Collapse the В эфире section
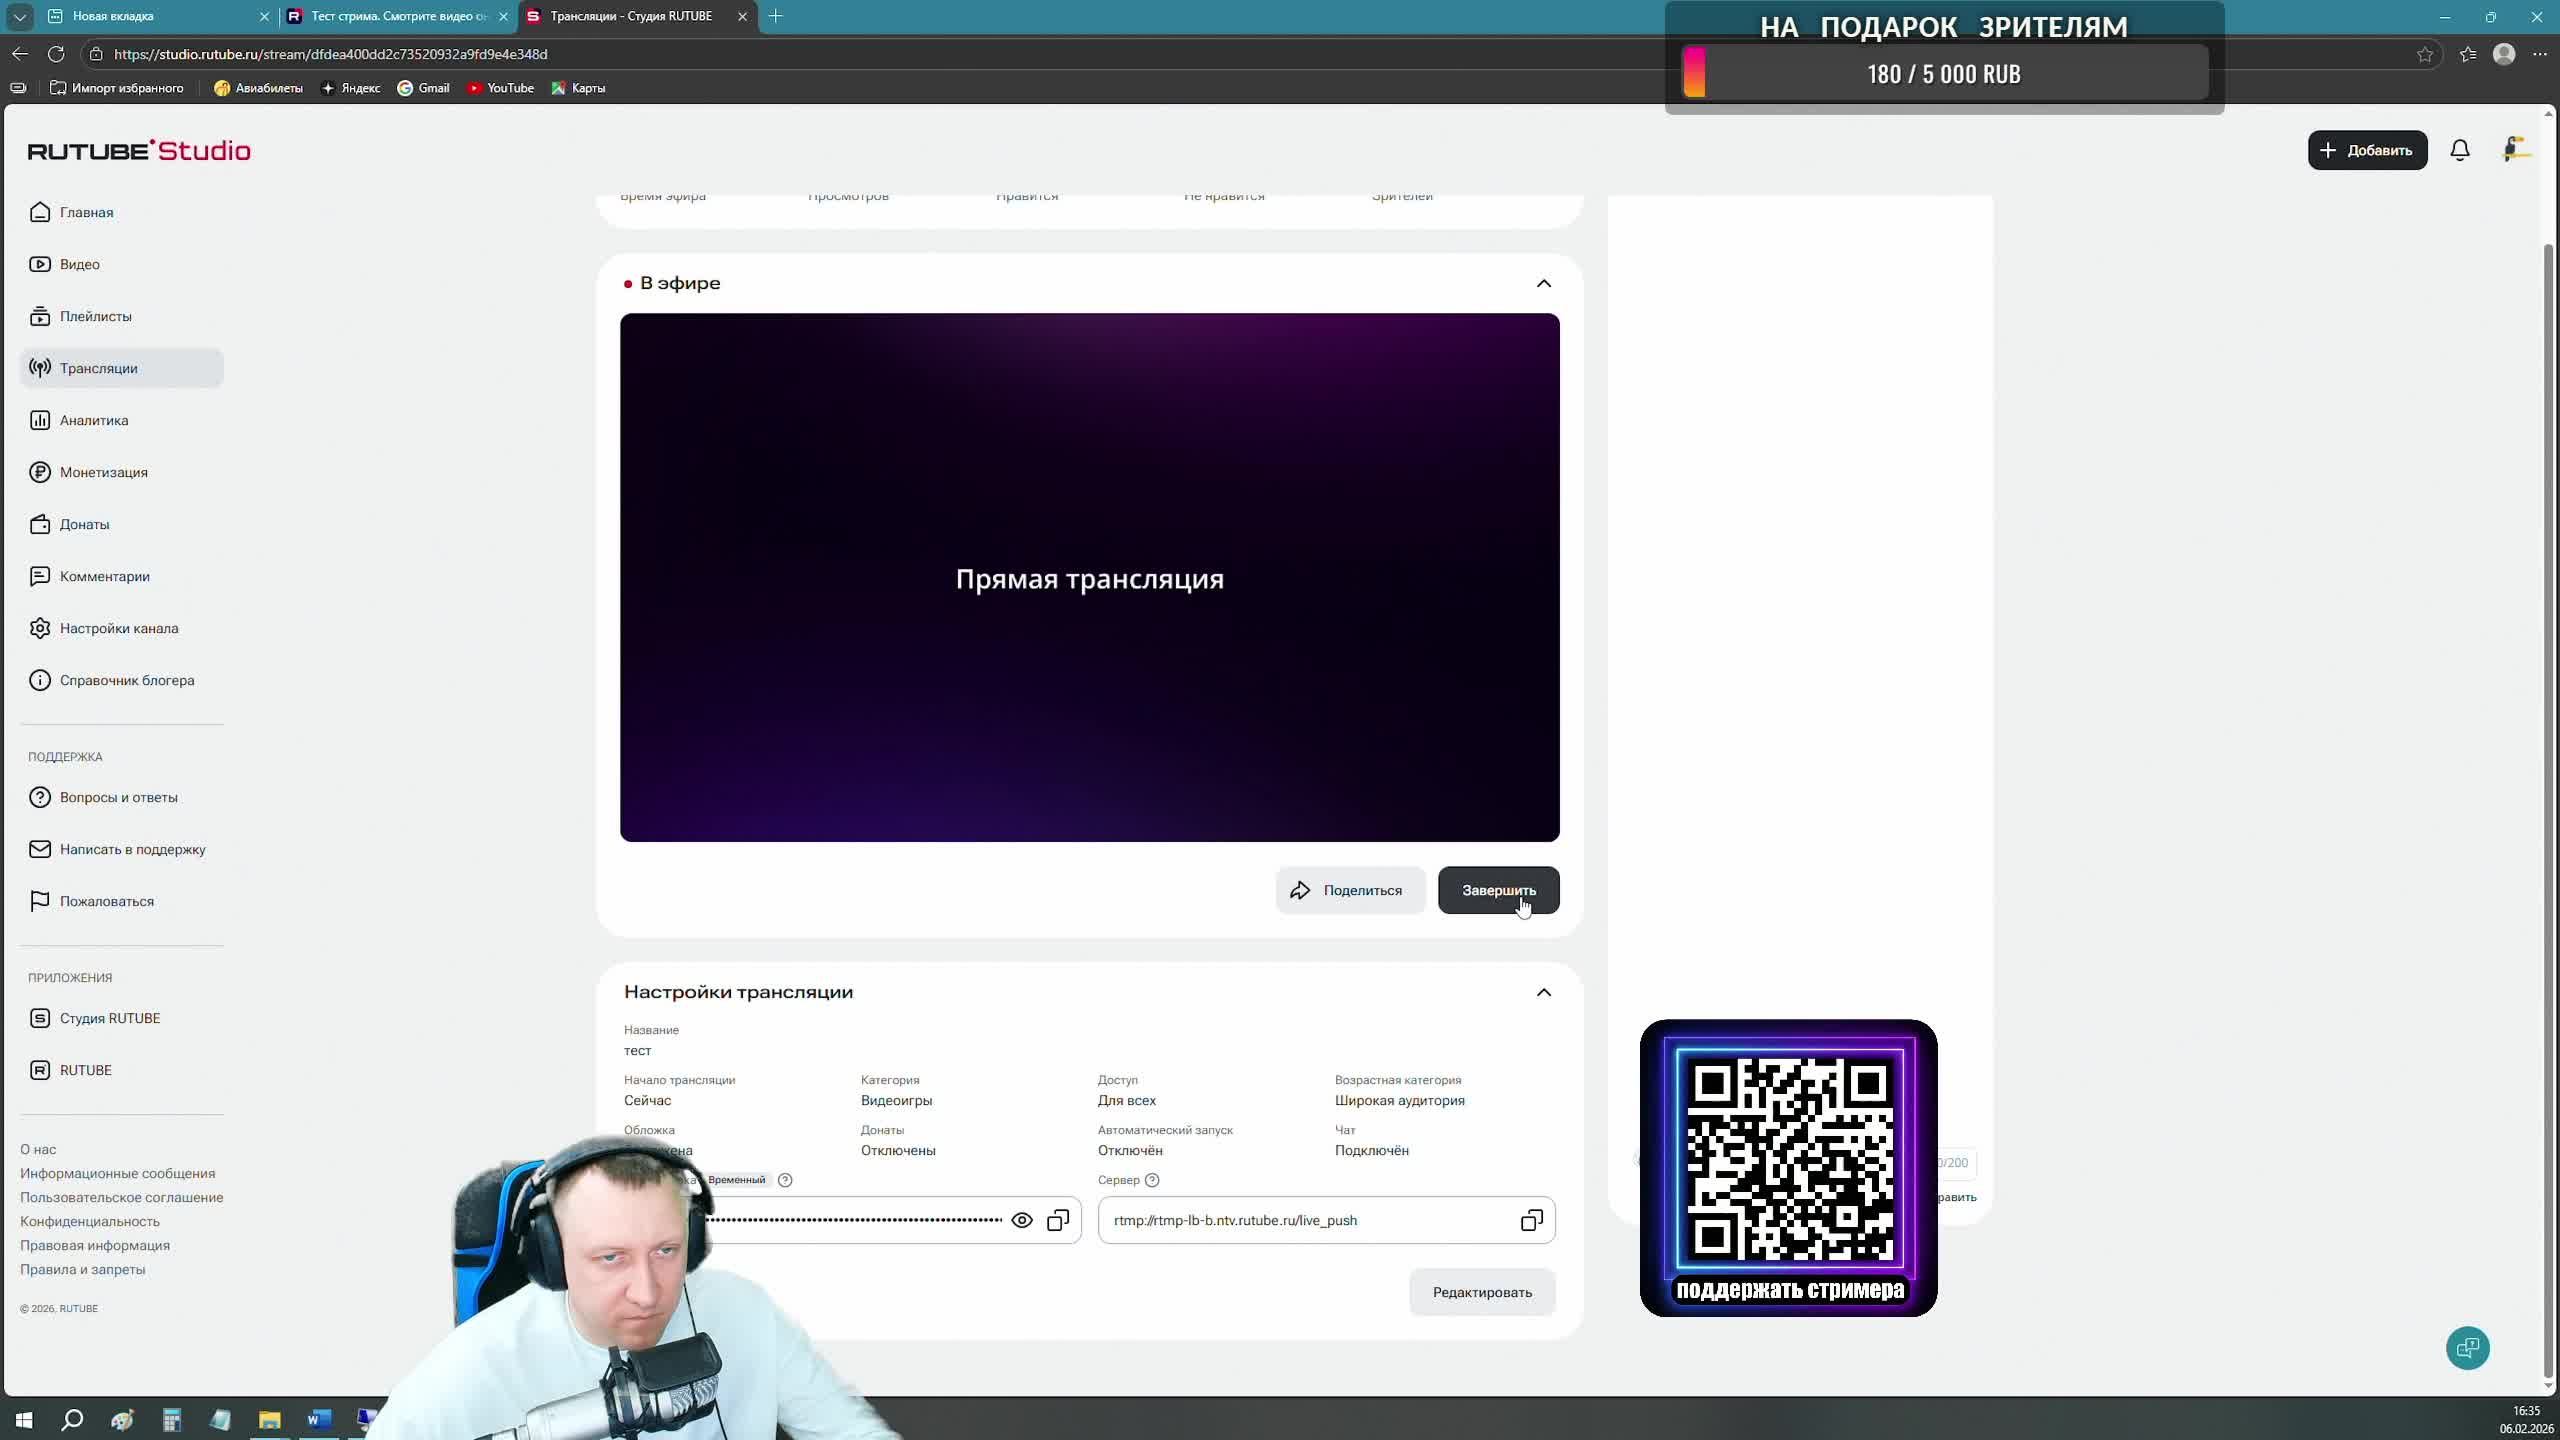2560x1440 pixels. point(1543,284)
